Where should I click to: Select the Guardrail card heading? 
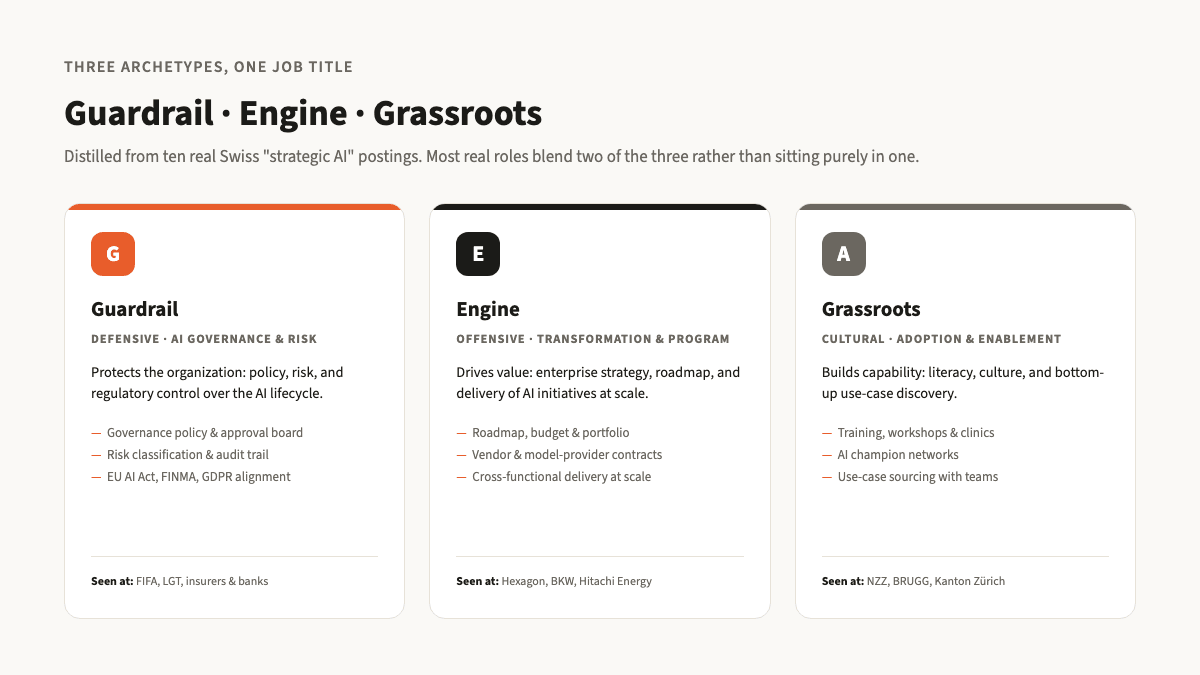click(135, 309)
